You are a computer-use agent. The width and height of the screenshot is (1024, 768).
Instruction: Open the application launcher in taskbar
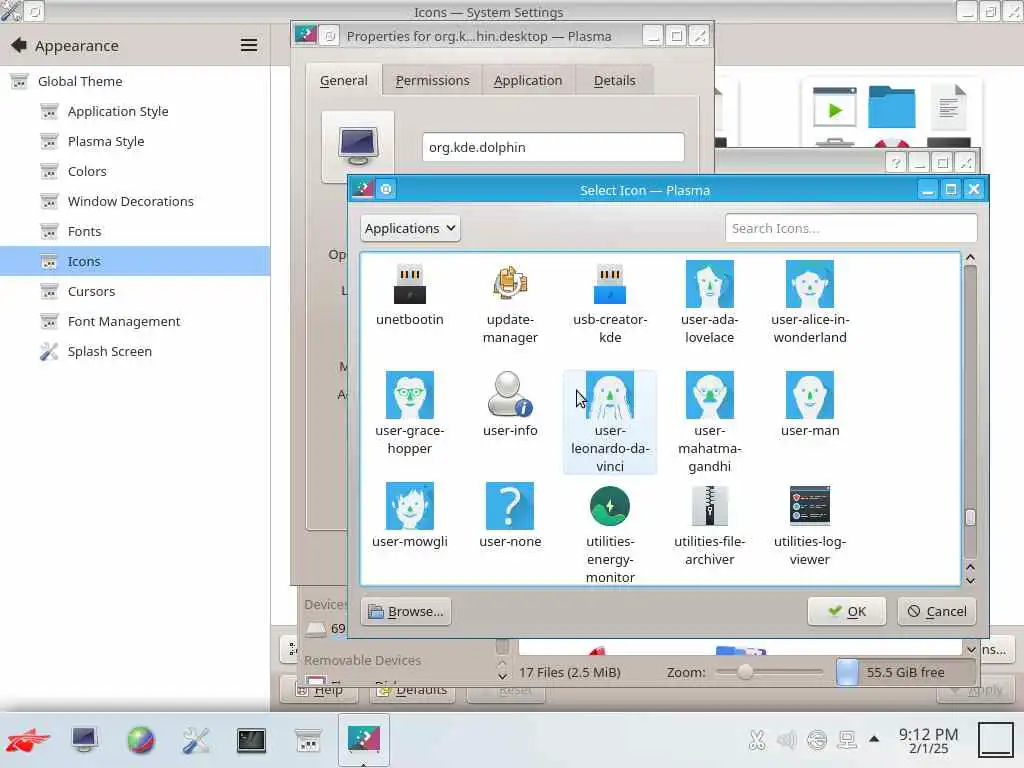coord(27,740)
